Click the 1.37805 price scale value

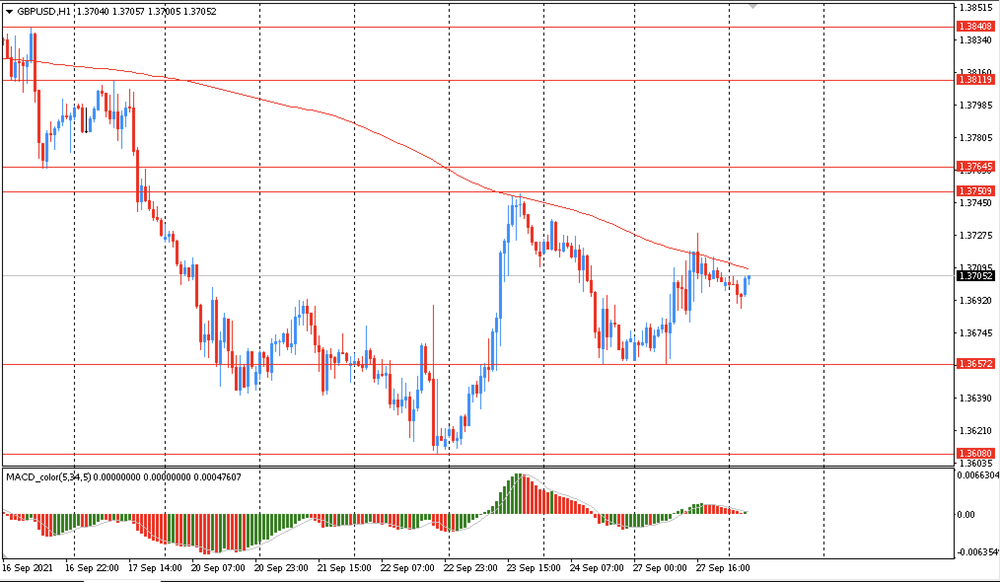click(976, 138)
